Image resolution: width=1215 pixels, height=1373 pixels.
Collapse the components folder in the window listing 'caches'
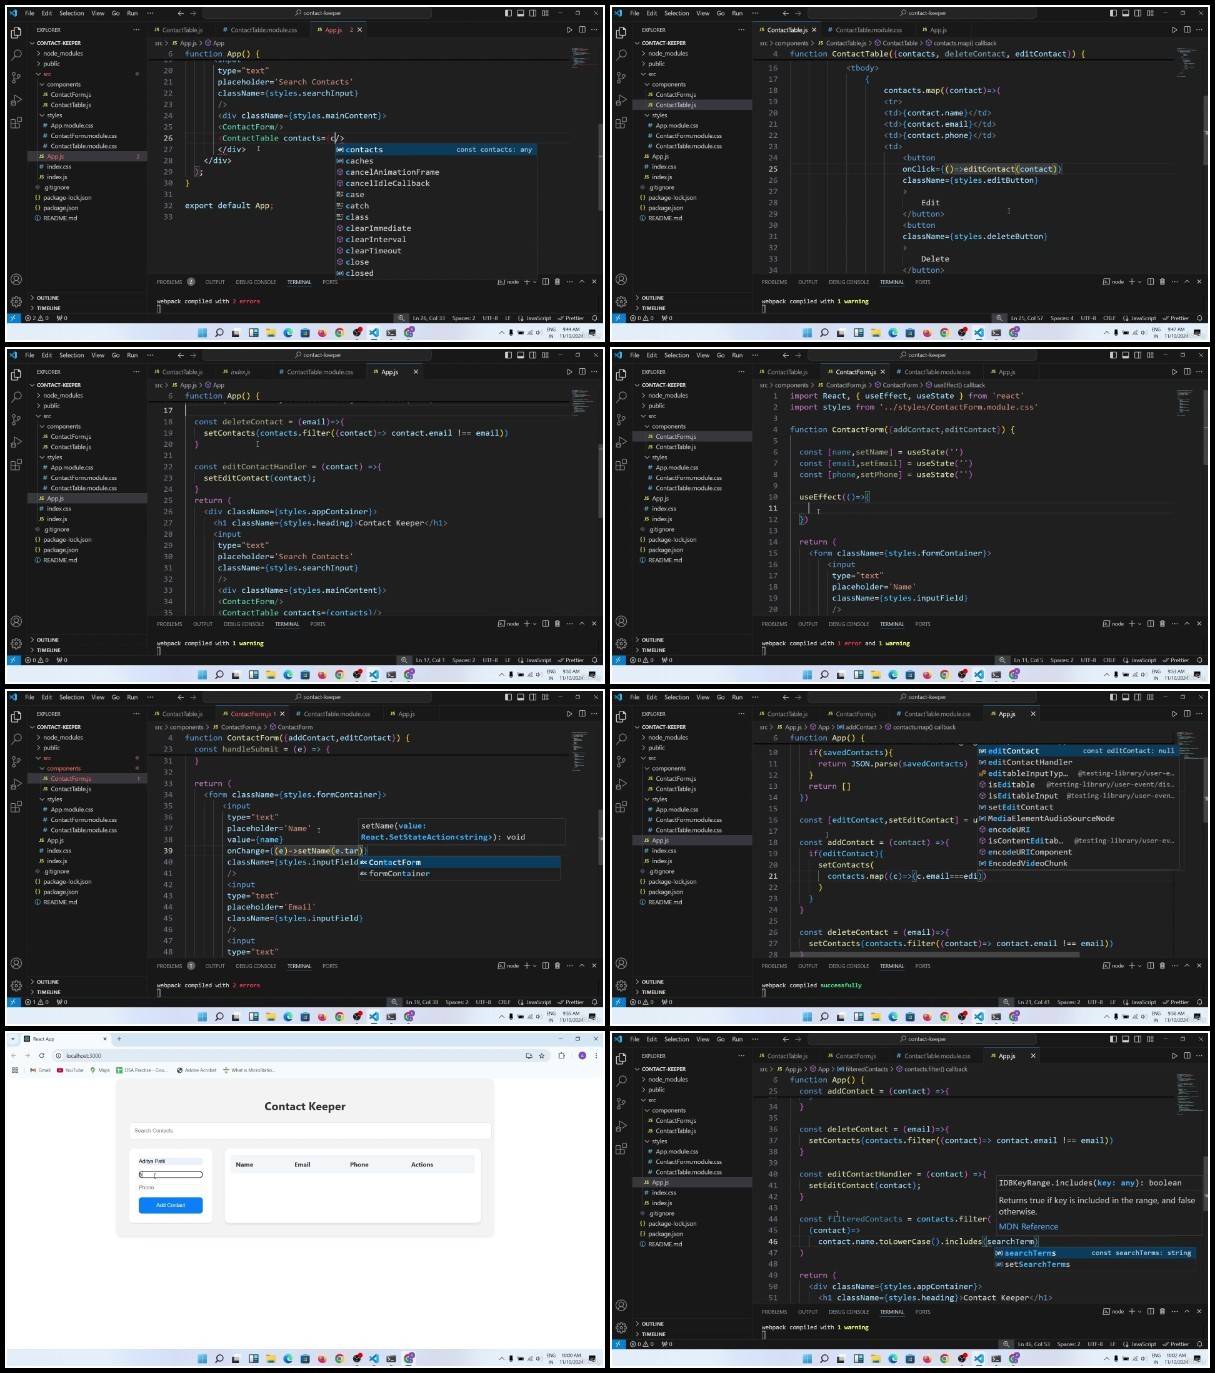click(62, 84)
